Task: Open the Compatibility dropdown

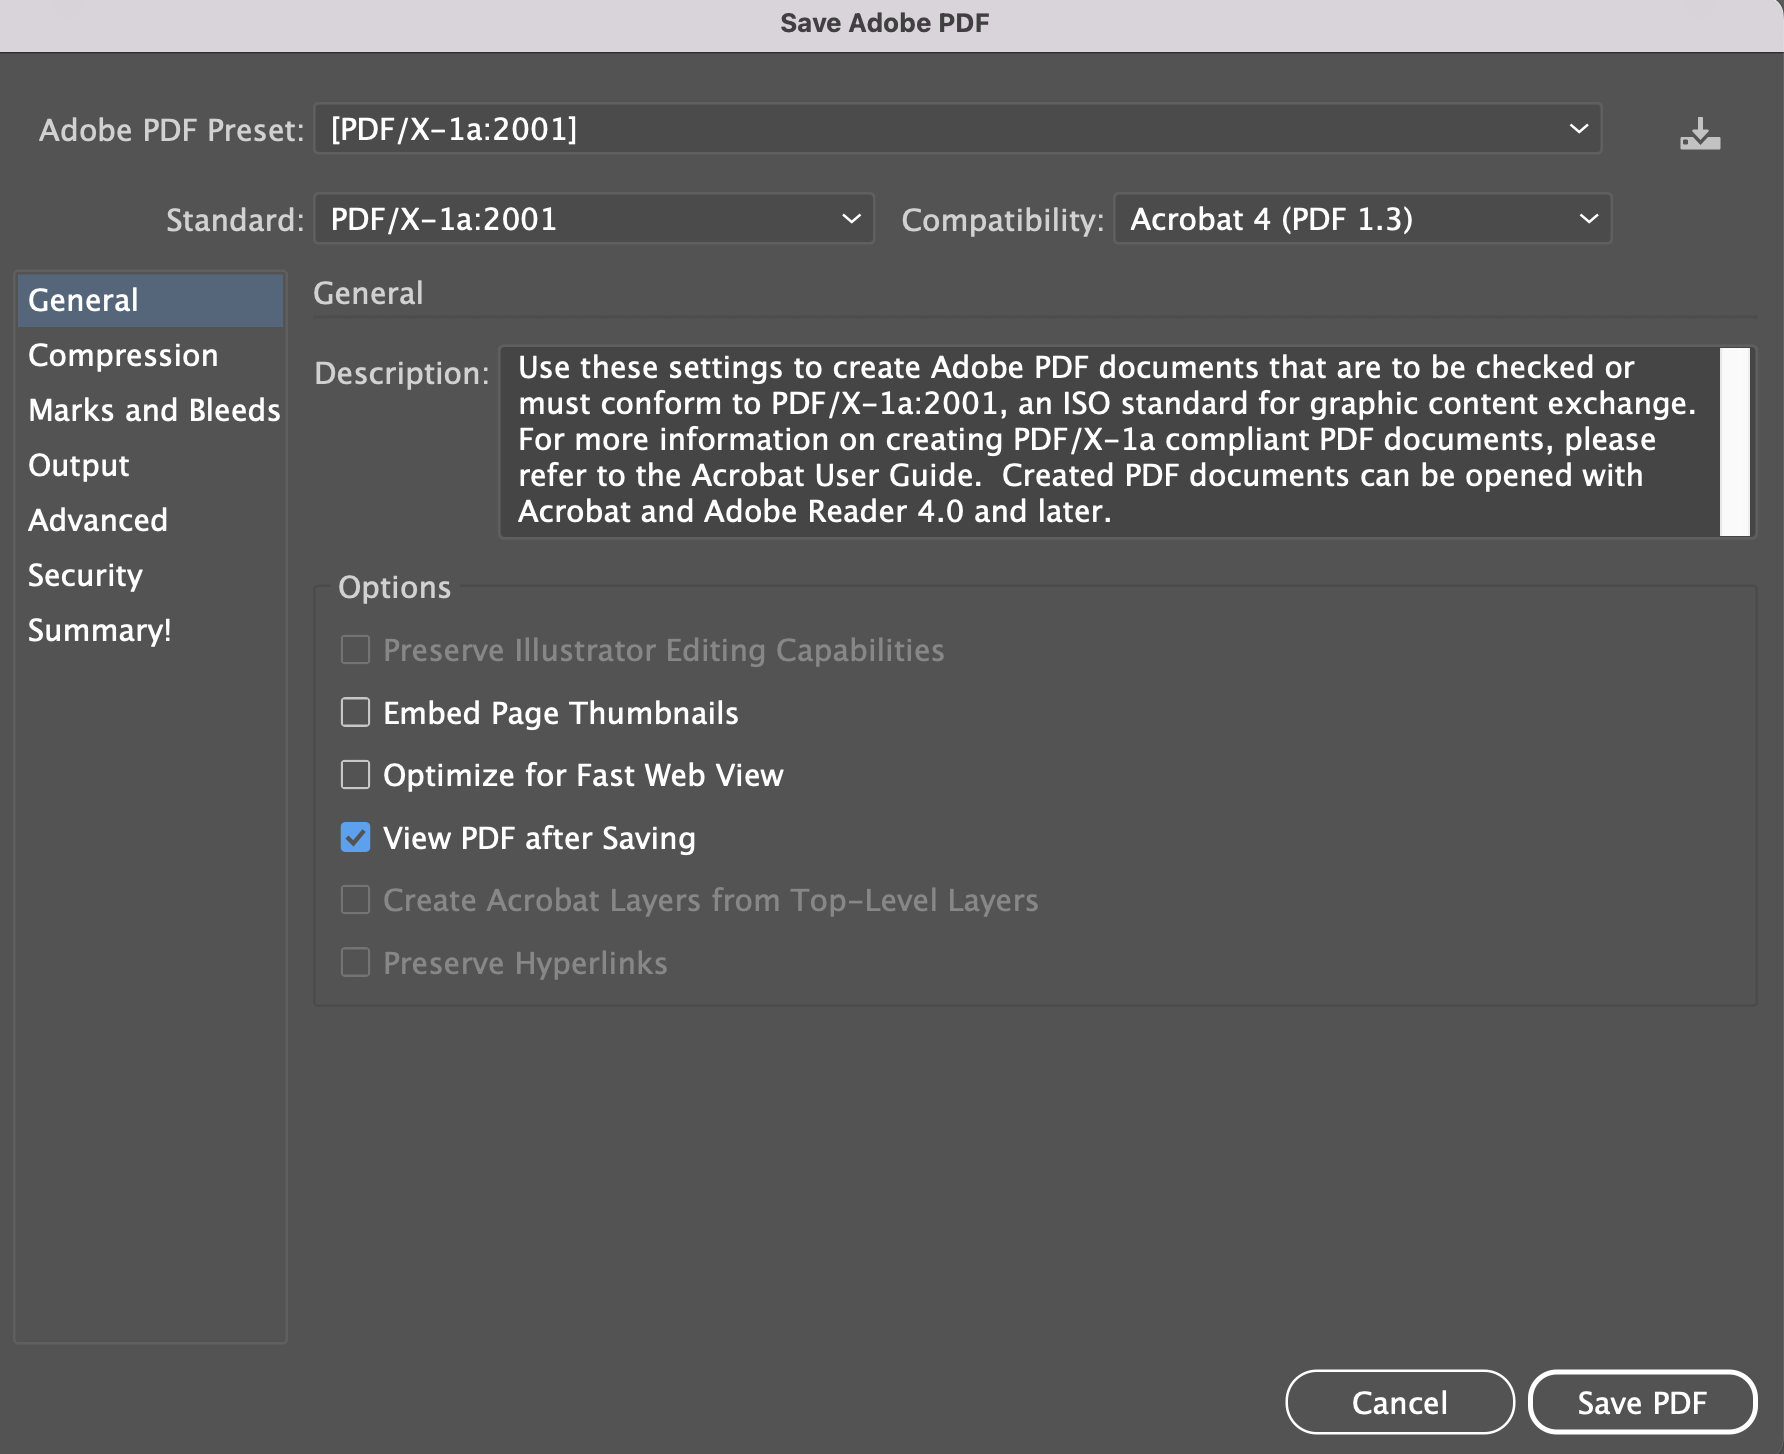Action: click(1362, 219)
